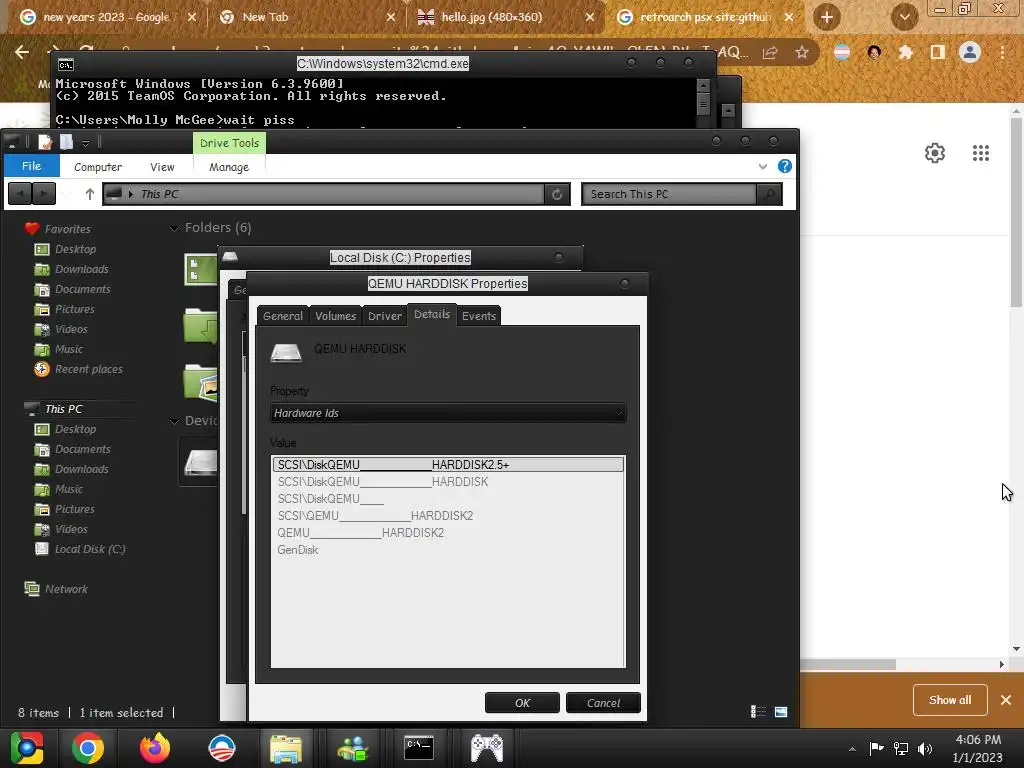
Task: Open the game controller taskbar app
Action: [487, 748]
